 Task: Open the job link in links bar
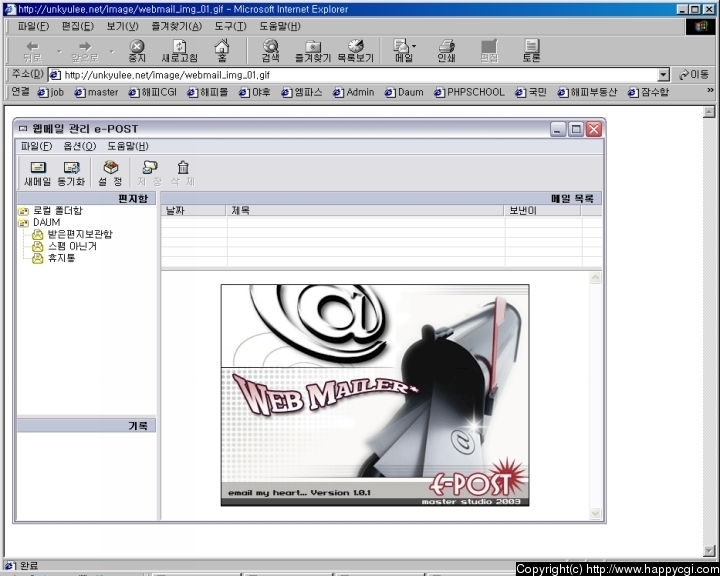tap(51, 92)
